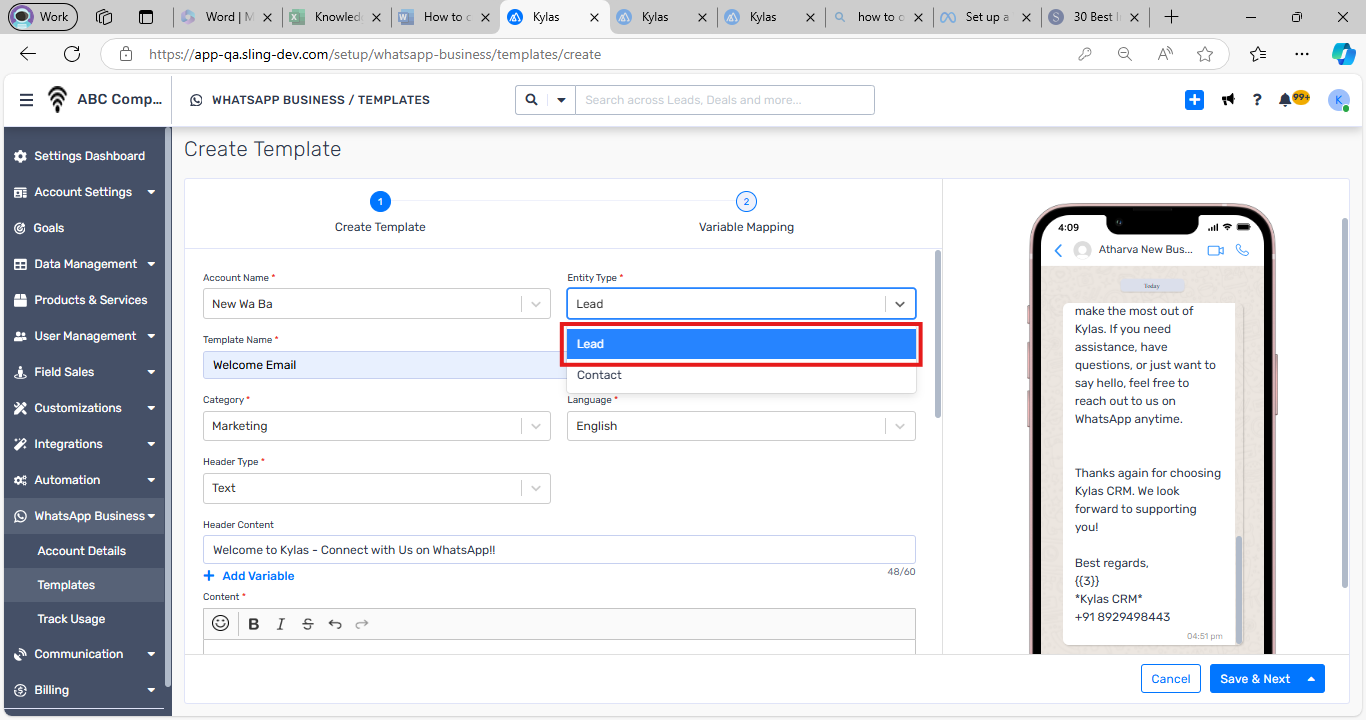Click the browser address bar URL

point(375,54)
